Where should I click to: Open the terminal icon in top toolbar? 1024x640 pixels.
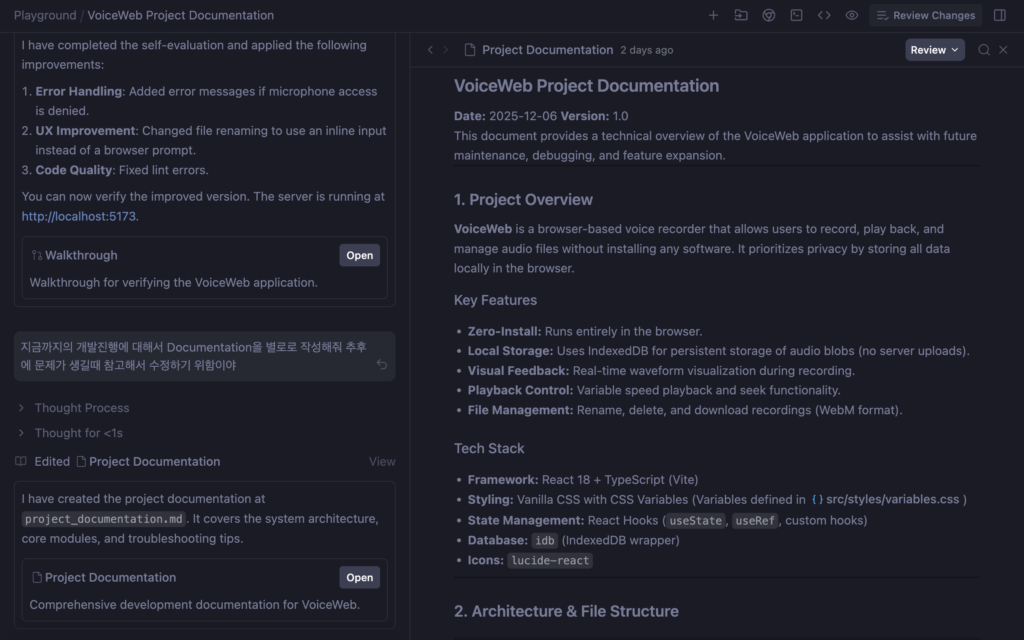tap(796, 15)
